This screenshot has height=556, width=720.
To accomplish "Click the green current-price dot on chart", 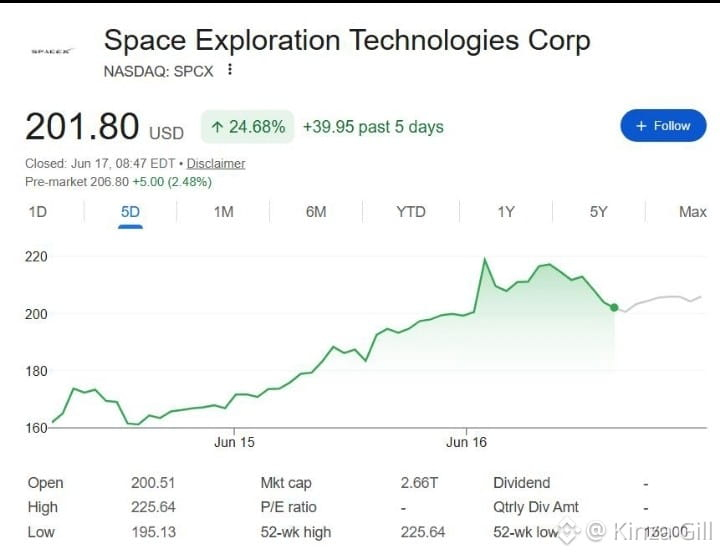I will [x=614, y=308].
